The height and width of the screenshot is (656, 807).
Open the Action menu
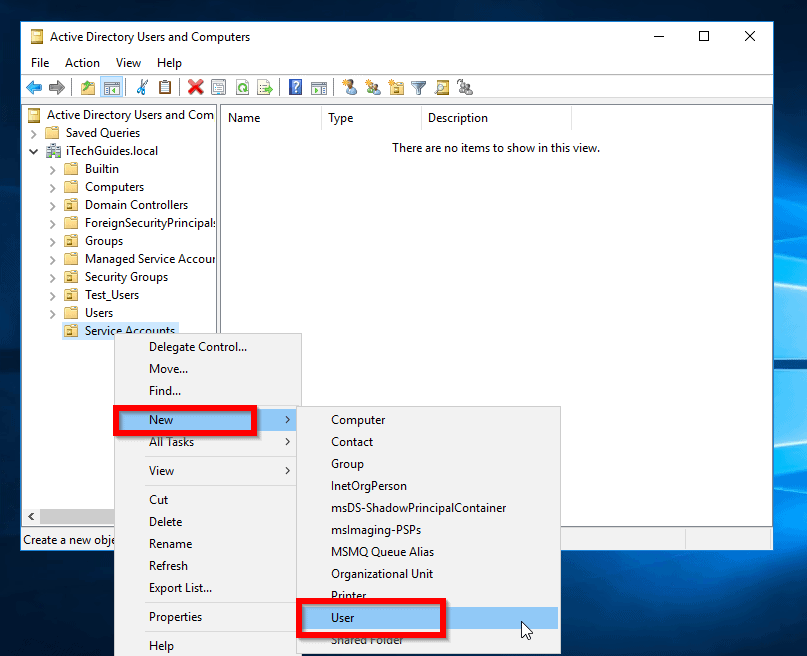tap(82, 62)
